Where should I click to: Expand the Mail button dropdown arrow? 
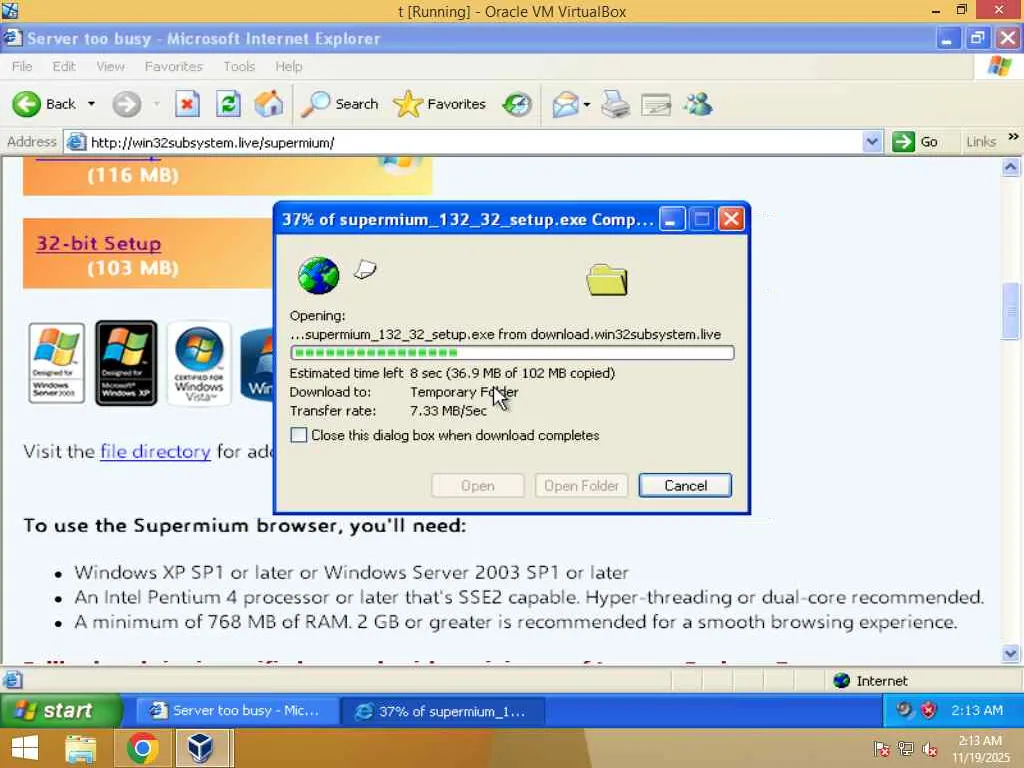point(586,104)
